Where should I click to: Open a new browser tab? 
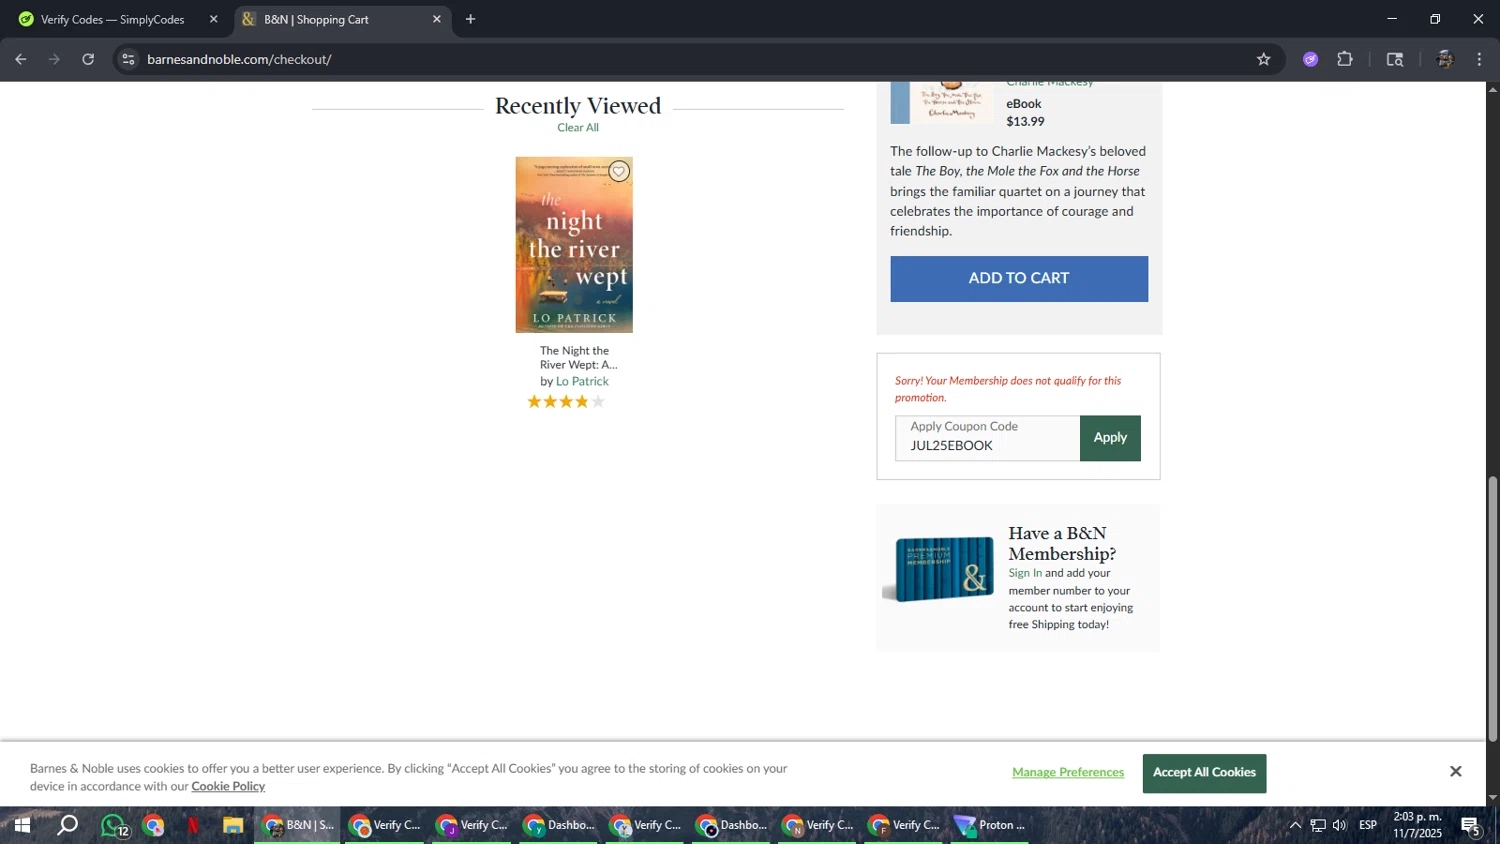tap(470, 19)
